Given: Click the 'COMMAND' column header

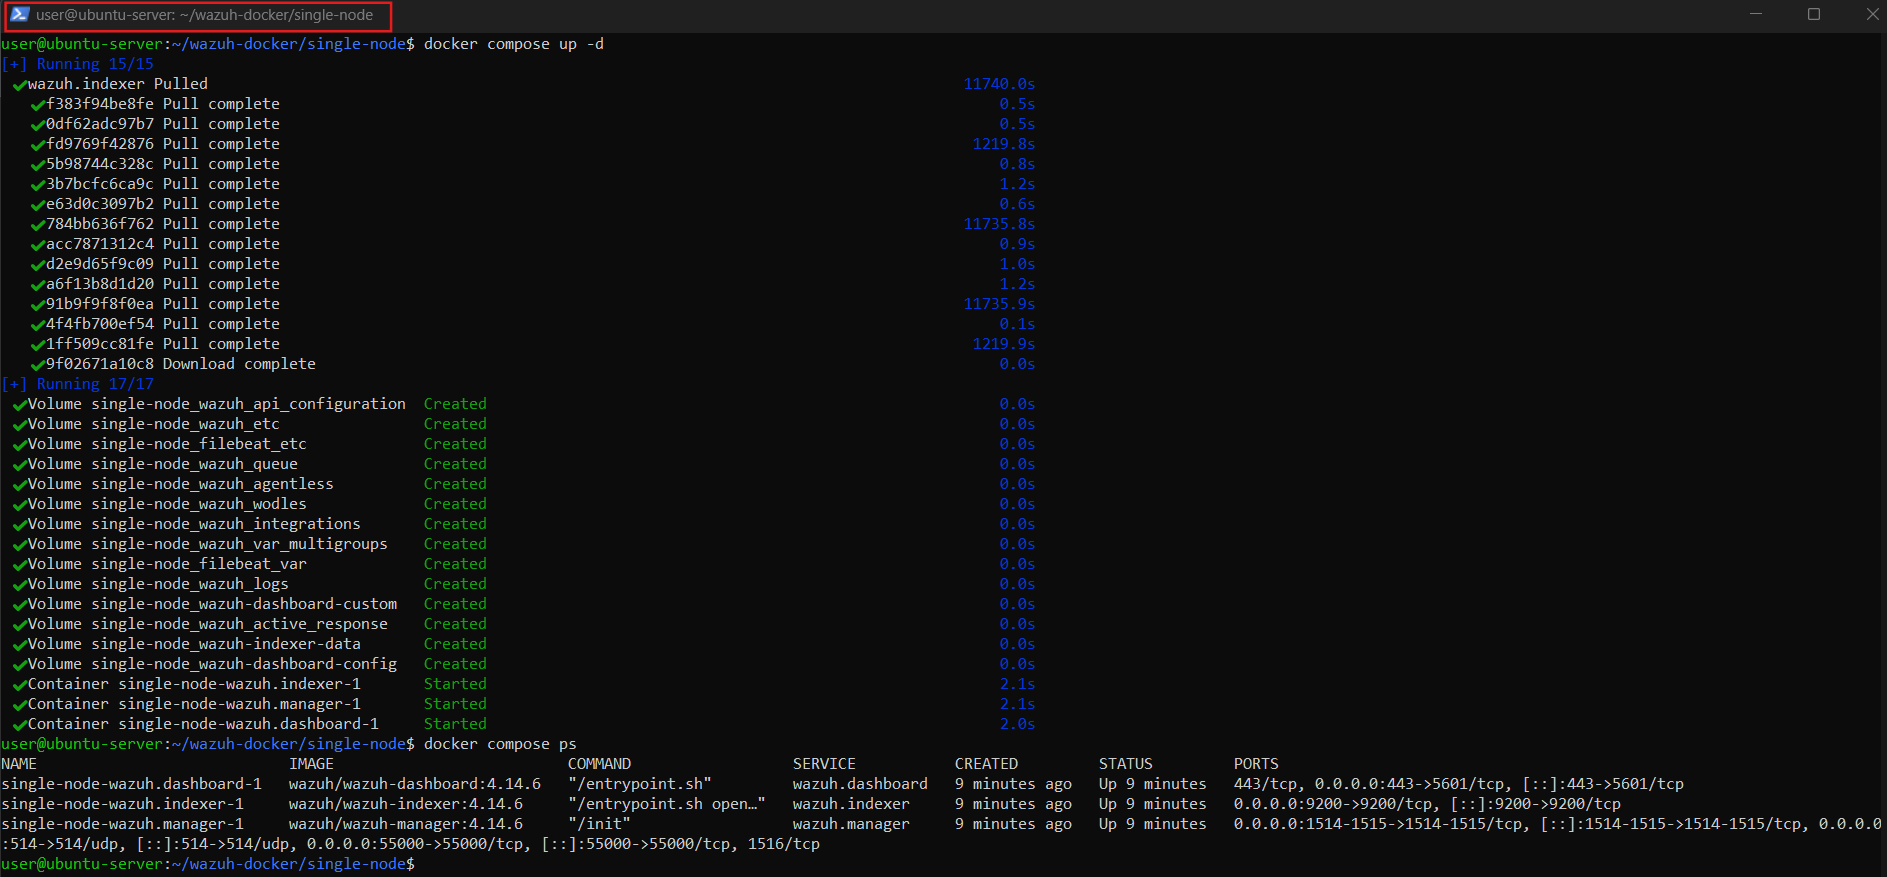Looking at the screenshot, I should (600, 764).
